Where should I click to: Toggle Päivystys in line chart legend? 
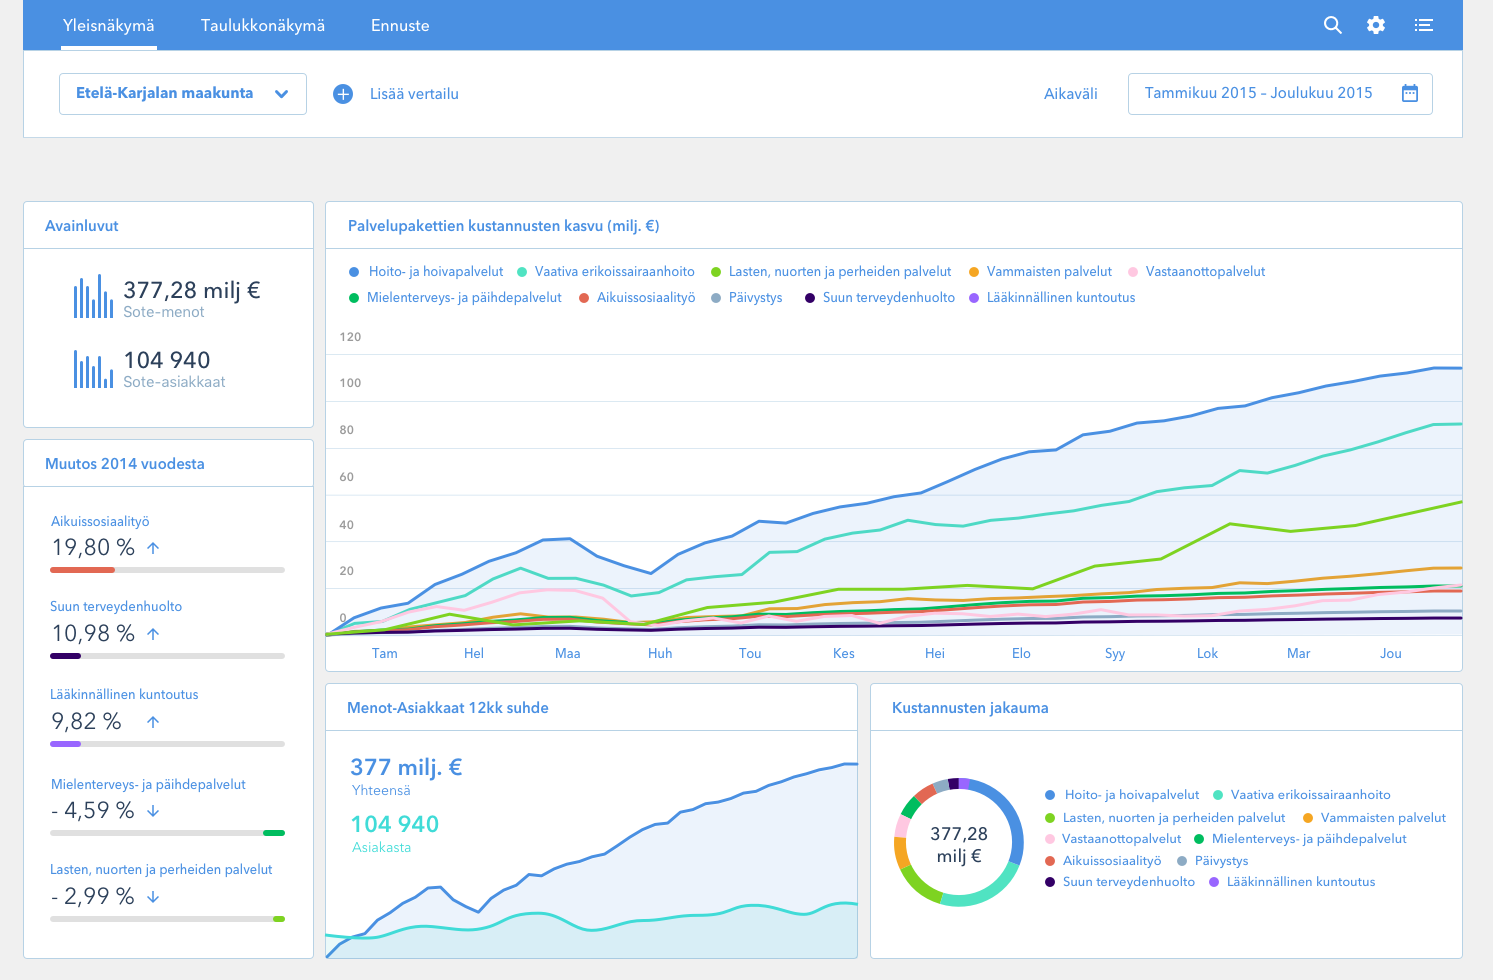746,298
